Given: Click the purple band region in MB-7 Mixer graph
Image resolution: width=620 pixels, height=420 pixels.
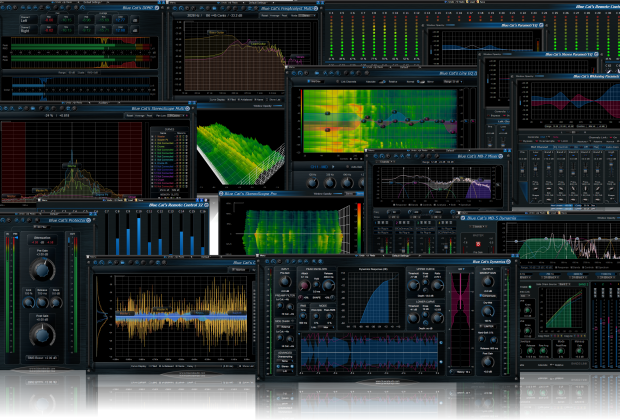Looking at the screenshot, I should (x=478, y=189).
